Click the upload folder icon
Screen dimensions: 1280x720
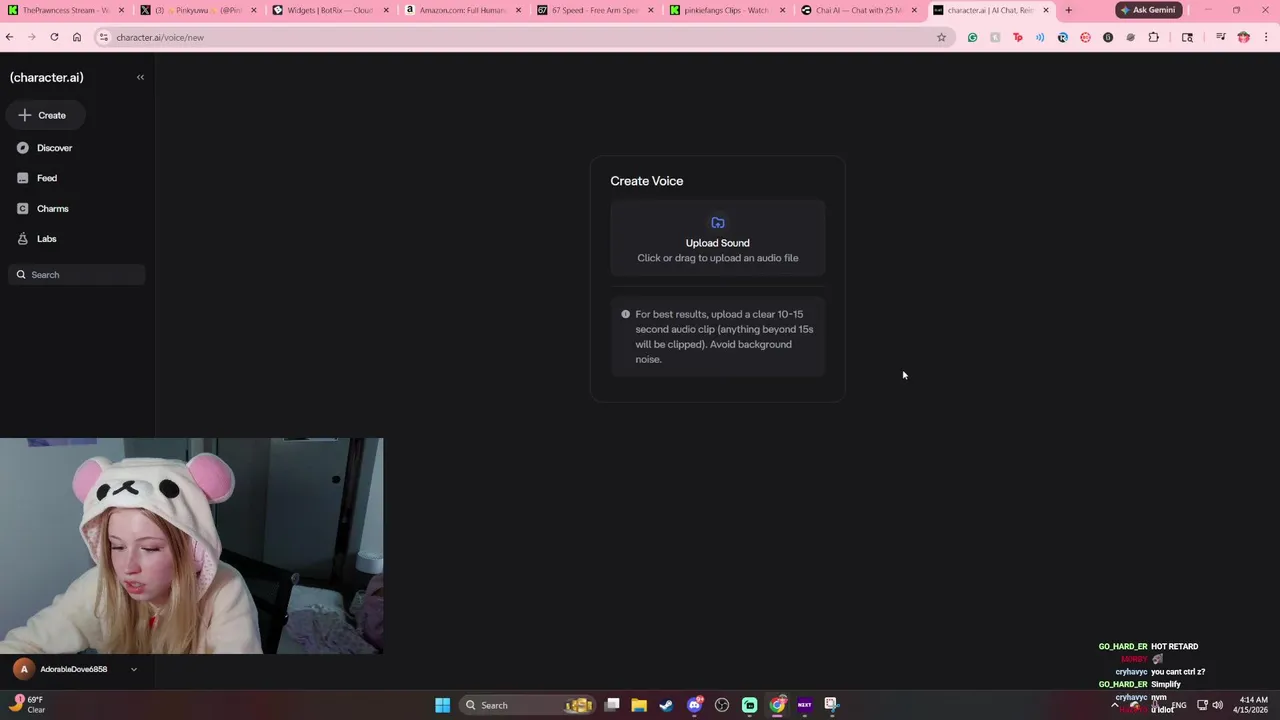coord(717,223)
